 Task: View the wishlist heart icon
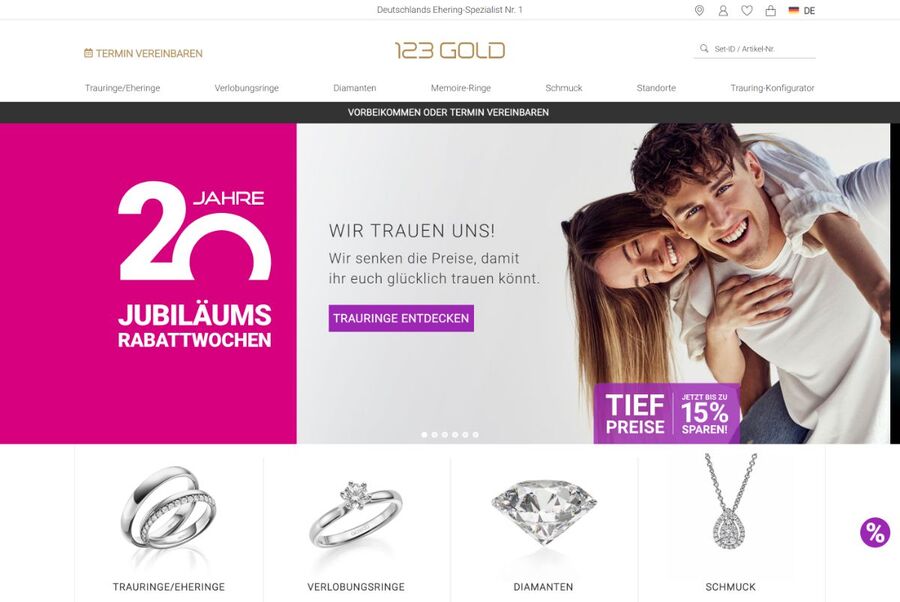747,10
